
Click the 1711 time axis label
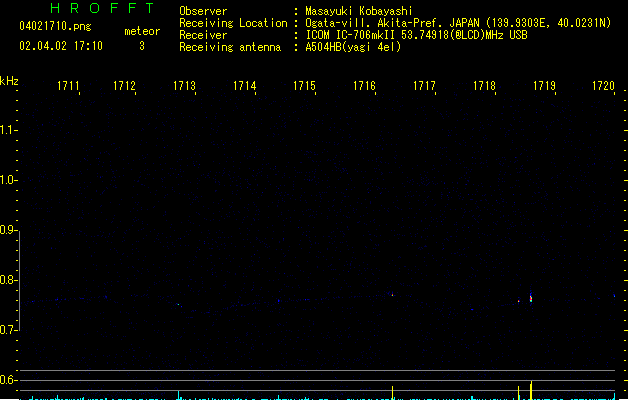click(x=68, y=86)
